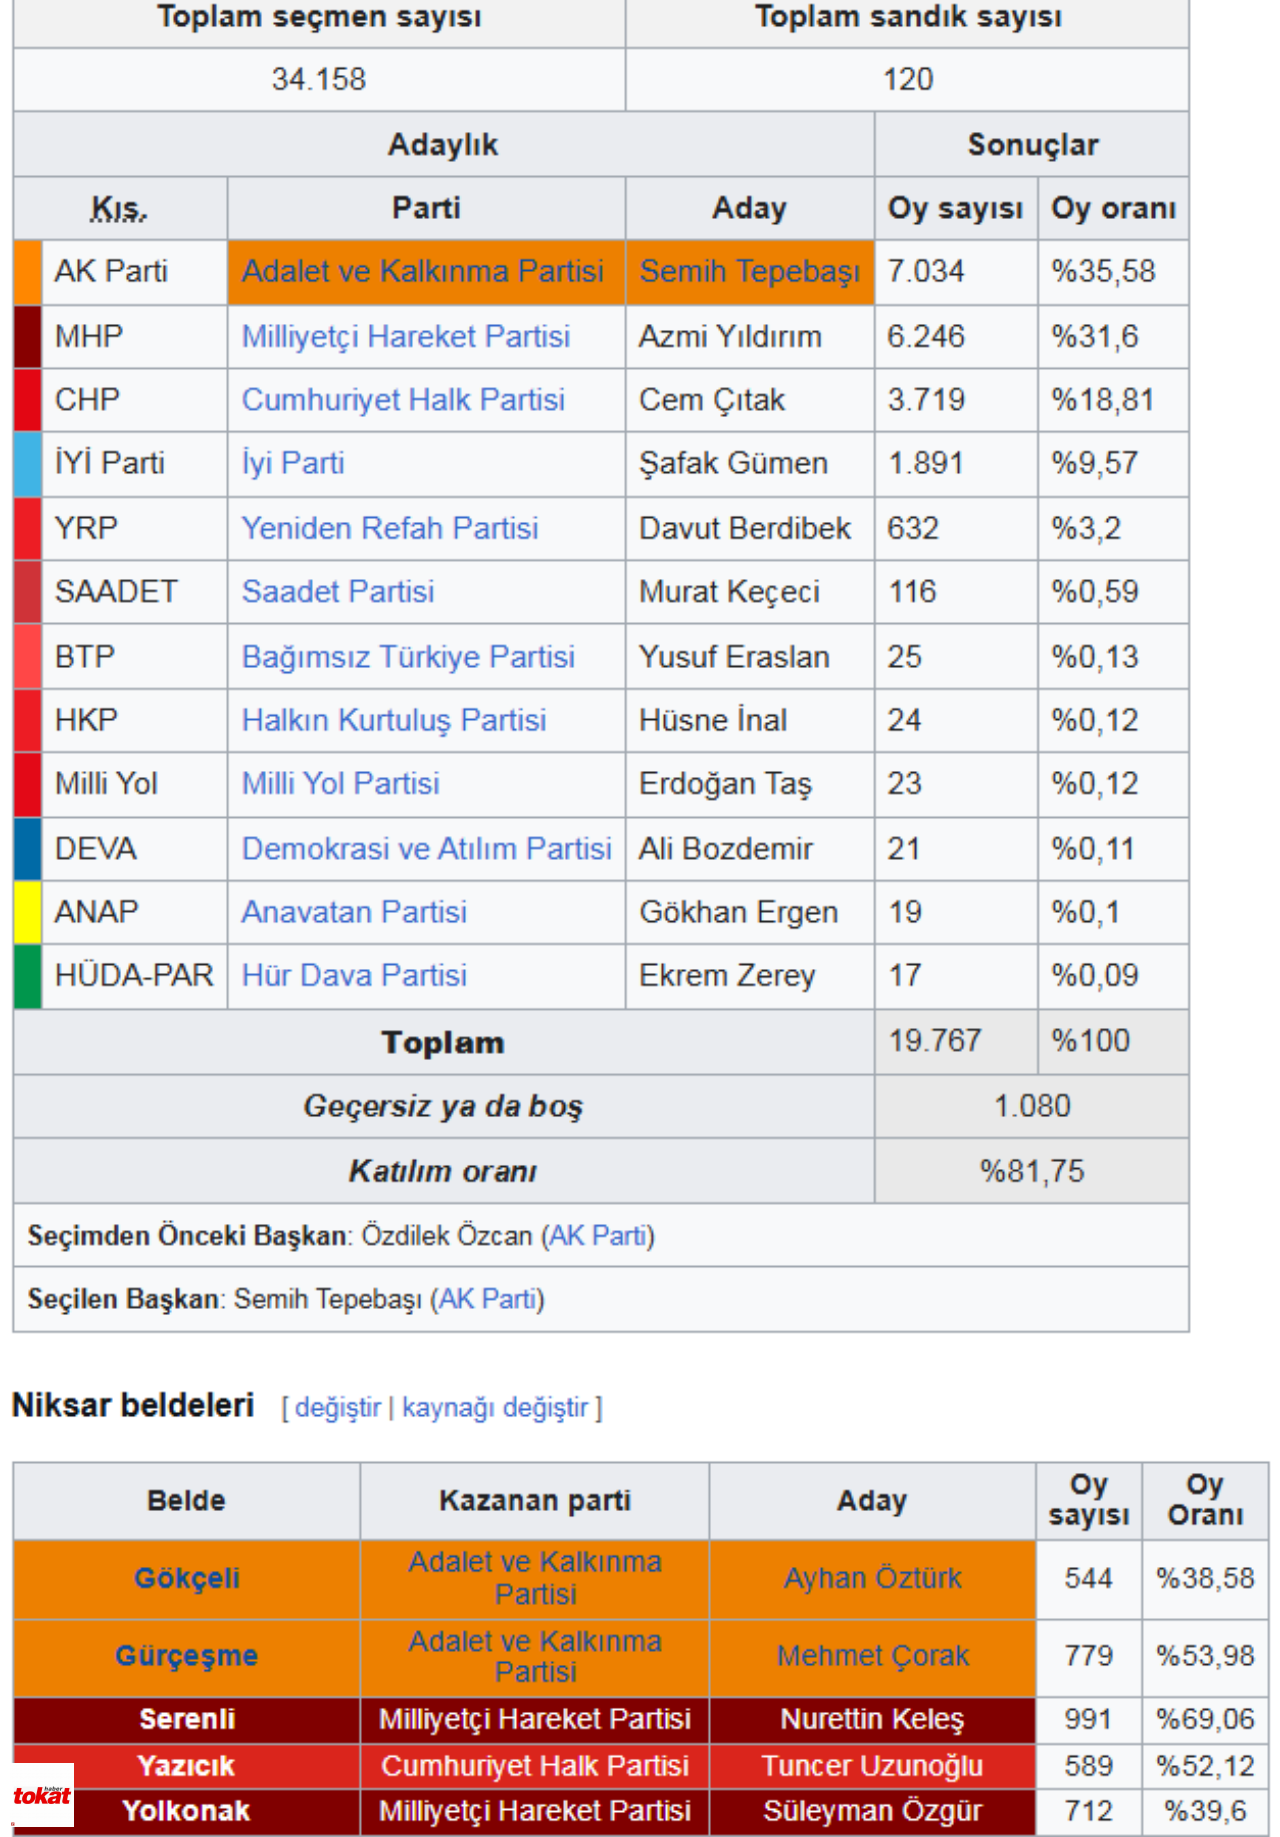
Task: Click the değiştir edit link
Action: [x=338, y=1407]
